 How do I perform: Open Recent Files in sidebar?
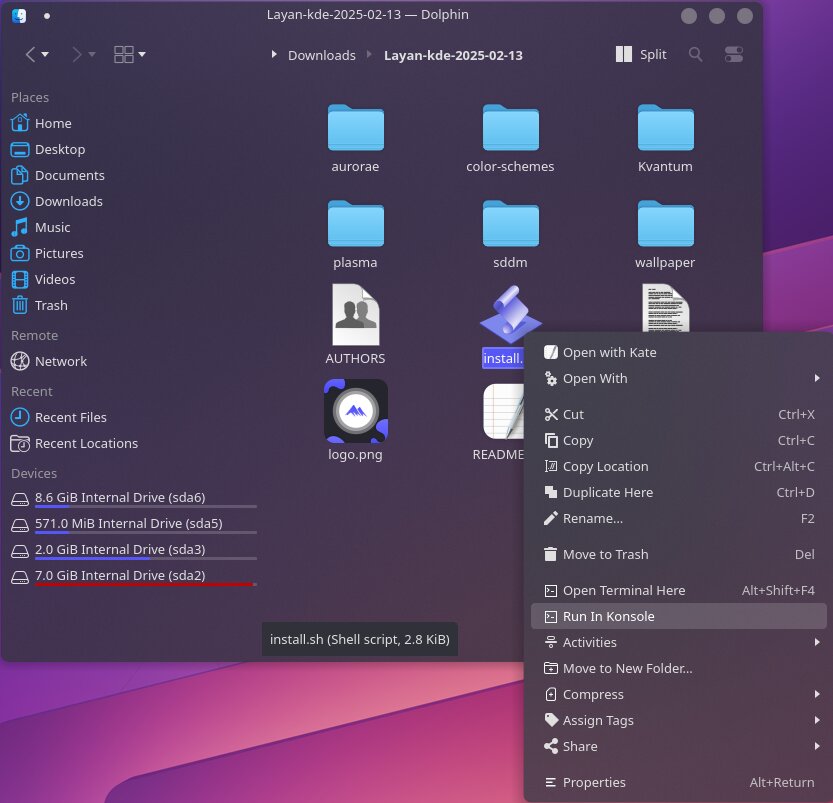pos(70,417)
